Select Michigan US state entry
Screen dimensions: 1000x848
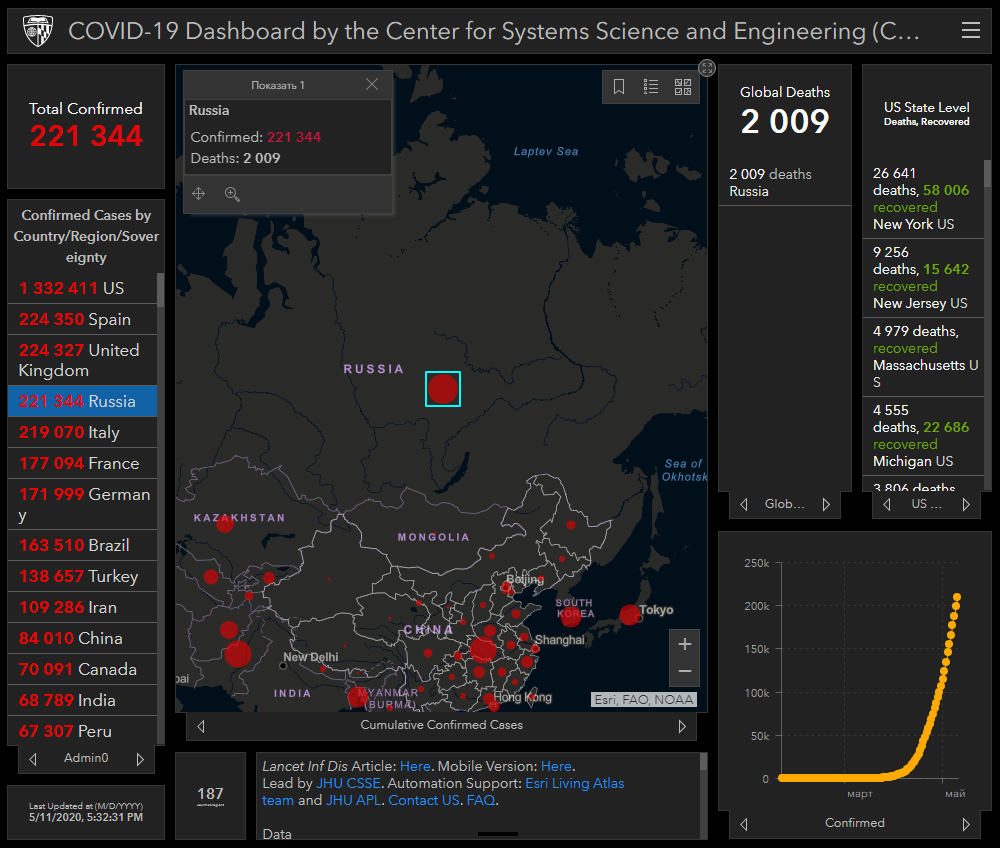[923, 436]
